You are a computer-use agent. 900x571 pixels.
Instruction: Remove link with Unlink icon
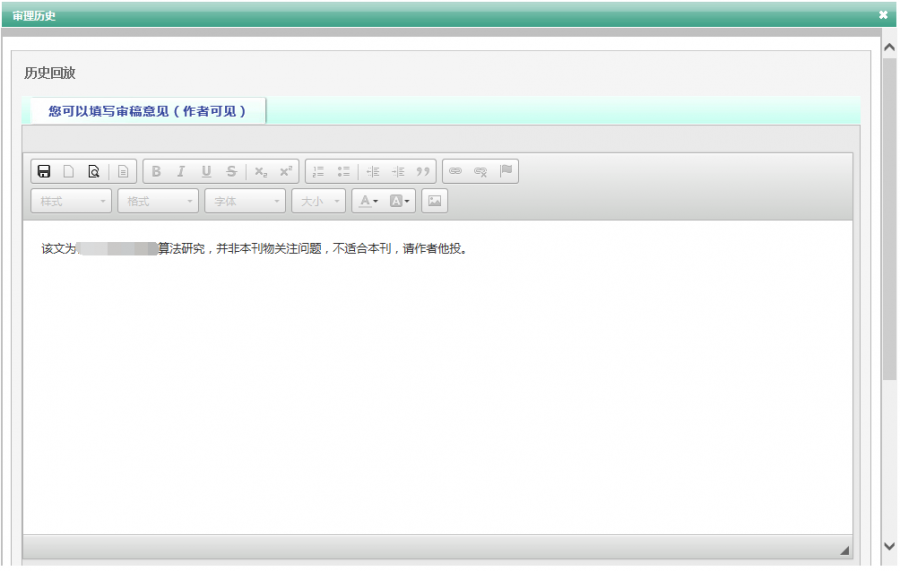[480, 171]
